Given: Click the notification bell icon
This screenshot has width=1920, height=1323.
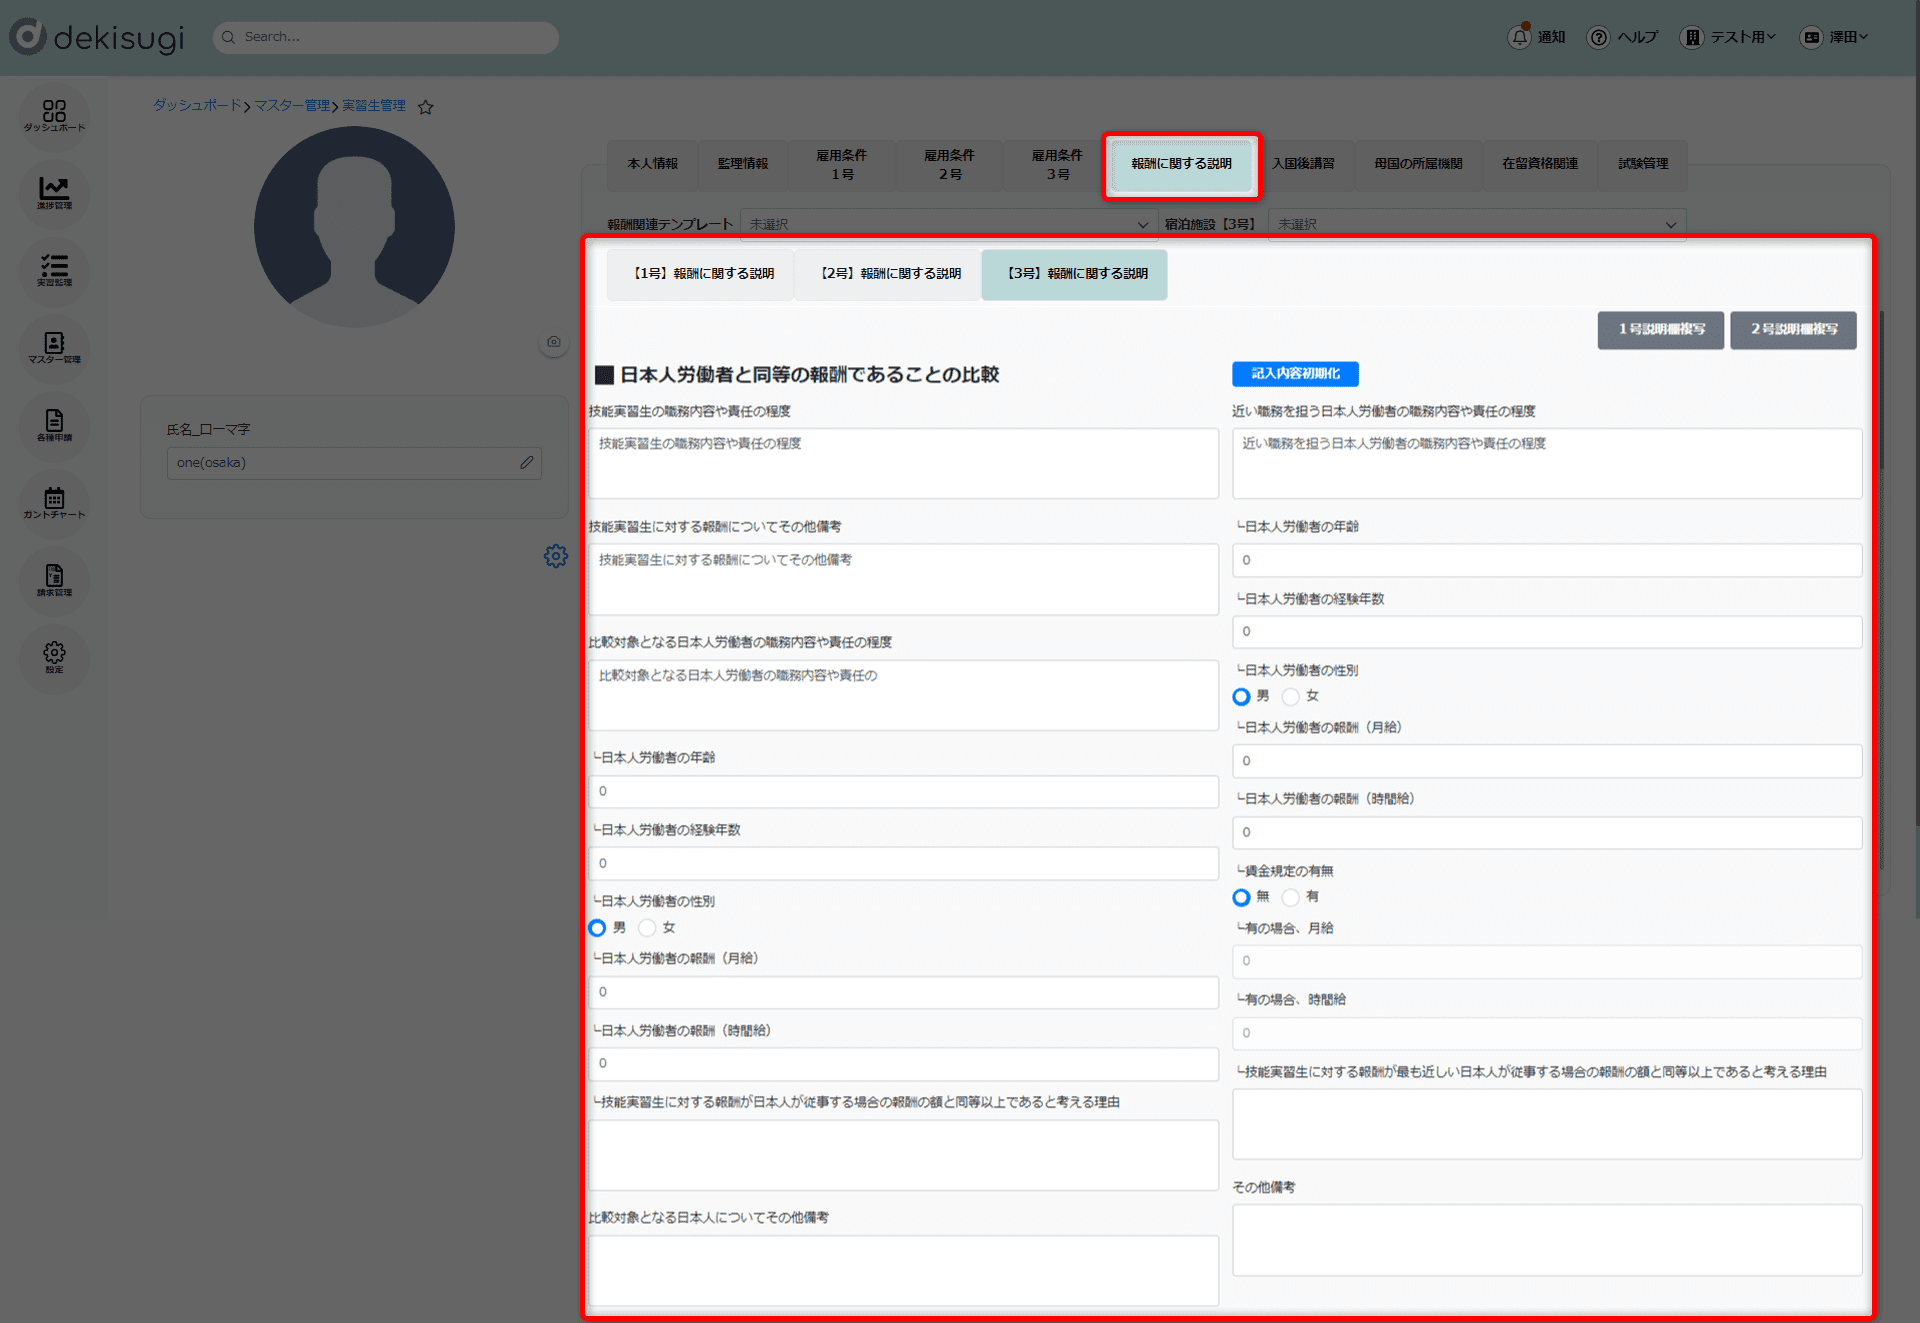Looking at the screenshot, I should point(1519,37).
